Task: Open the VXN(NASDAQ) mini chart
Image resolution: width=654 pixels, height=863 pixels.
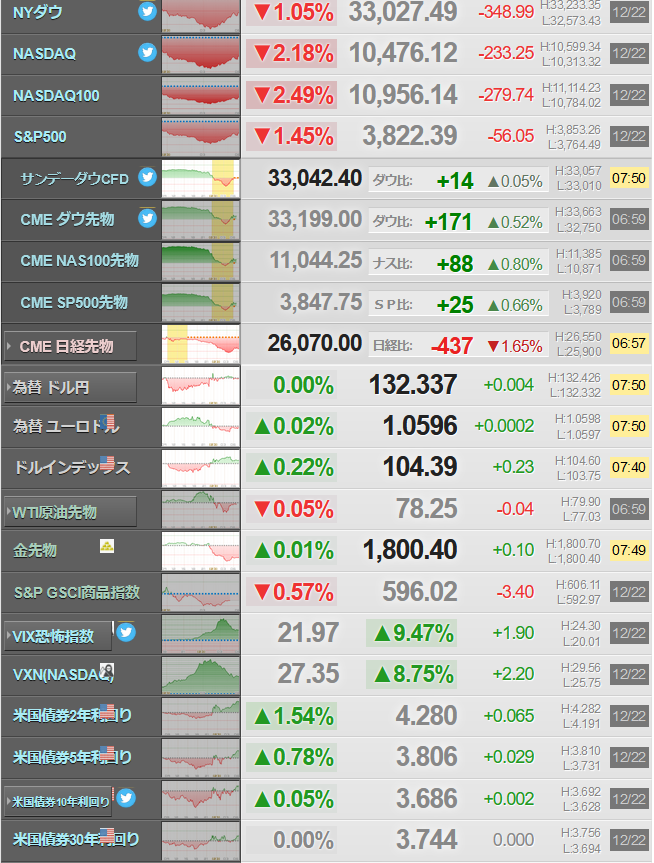Action: coord(201,675)
